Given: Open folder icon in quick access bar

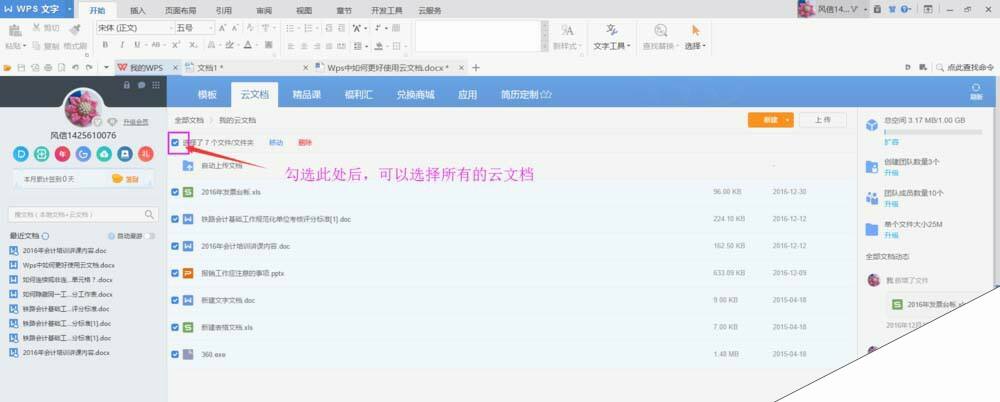Looking at the screenshot, I should click(8, 68).
